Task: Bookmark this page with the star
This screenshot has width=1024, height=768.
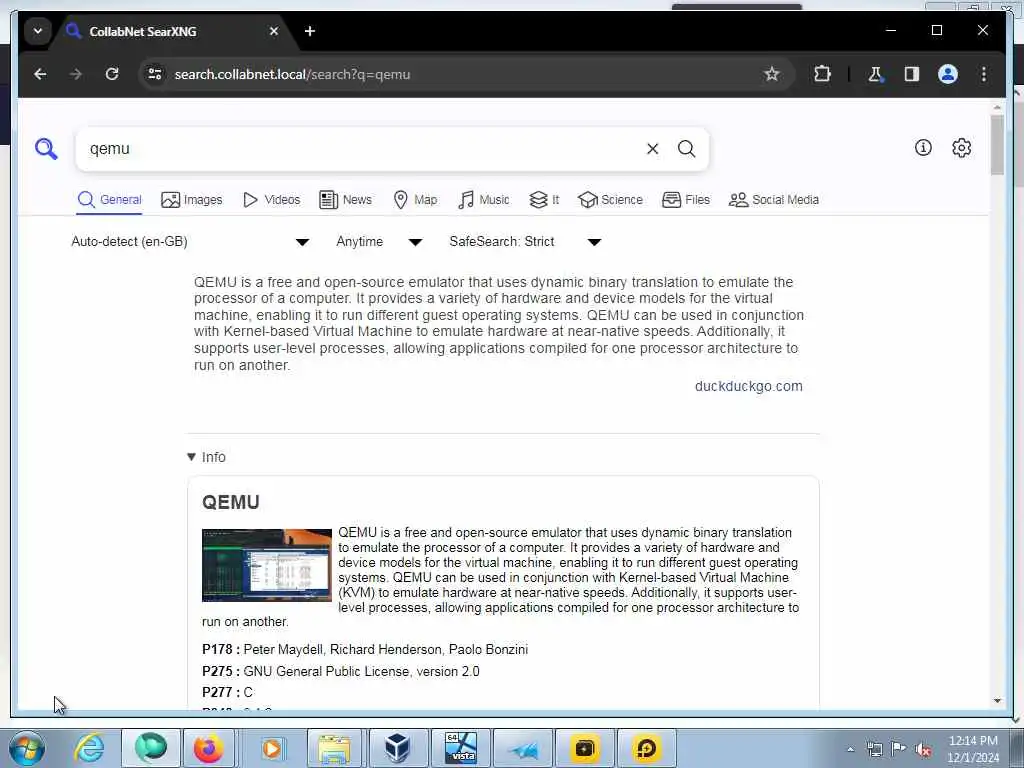Action: 771,74
